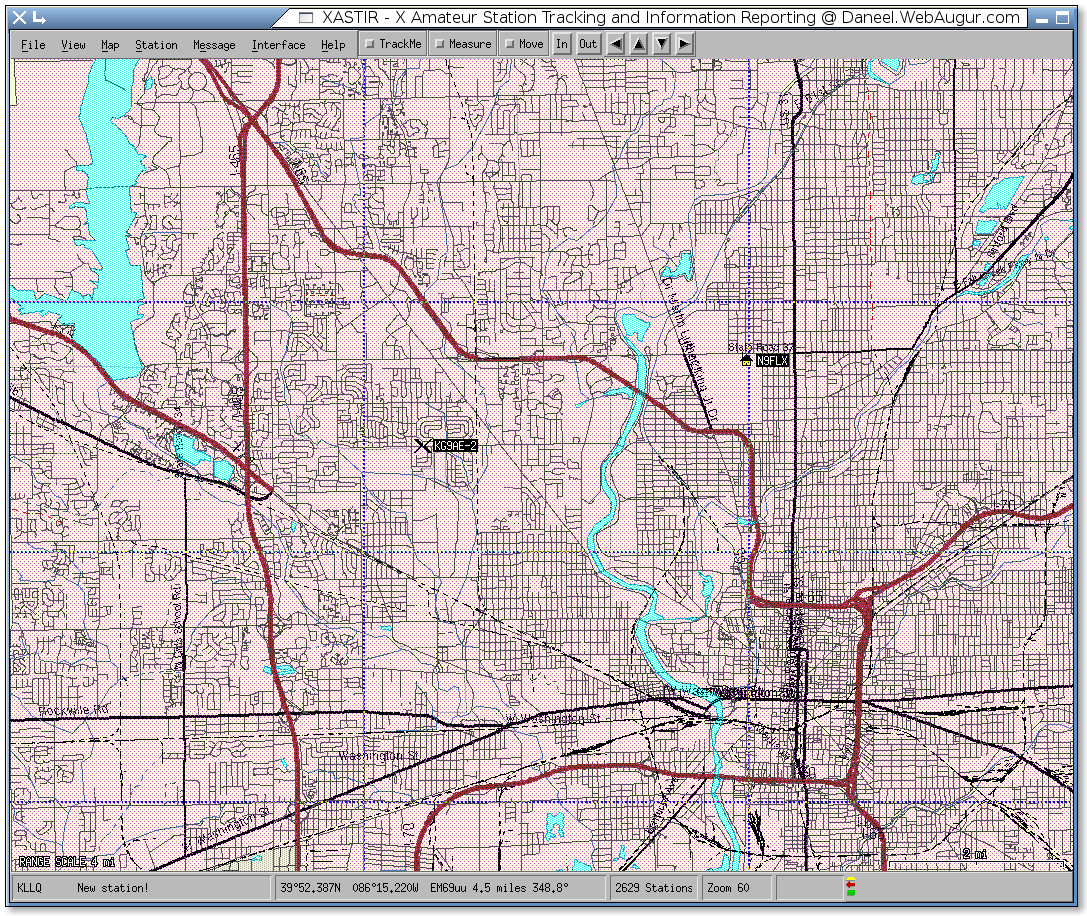Open the File menu
The width and height of the screenshot is (1087, 916).
(33, 45)
